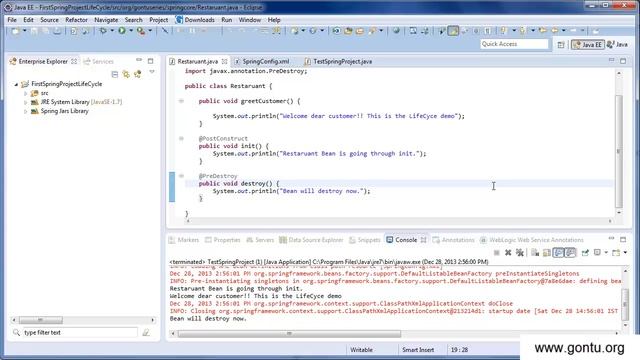Click the Remove Launch console X icon
This screenshot has height=360, width=640.
pyautogui.click(x=508, y=253)
